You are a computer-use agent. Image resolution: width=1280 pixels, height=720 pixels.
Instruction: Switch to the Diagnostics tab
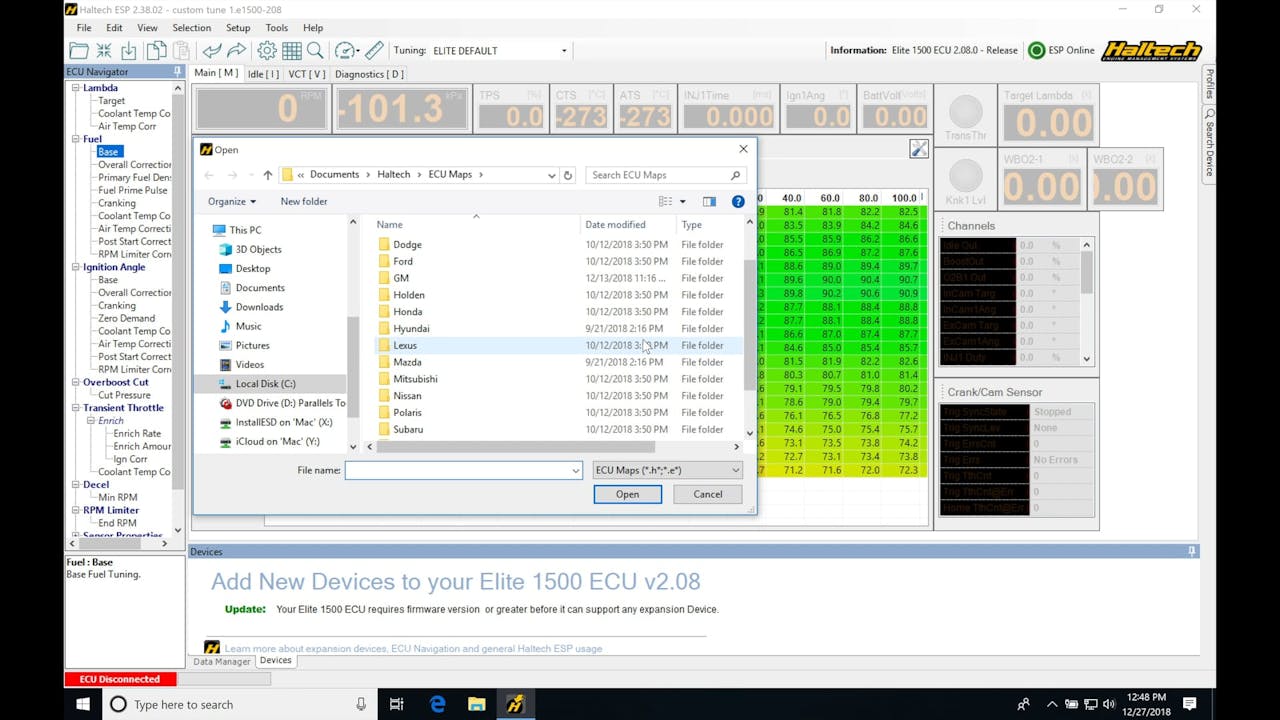click(x=369, y=73)
